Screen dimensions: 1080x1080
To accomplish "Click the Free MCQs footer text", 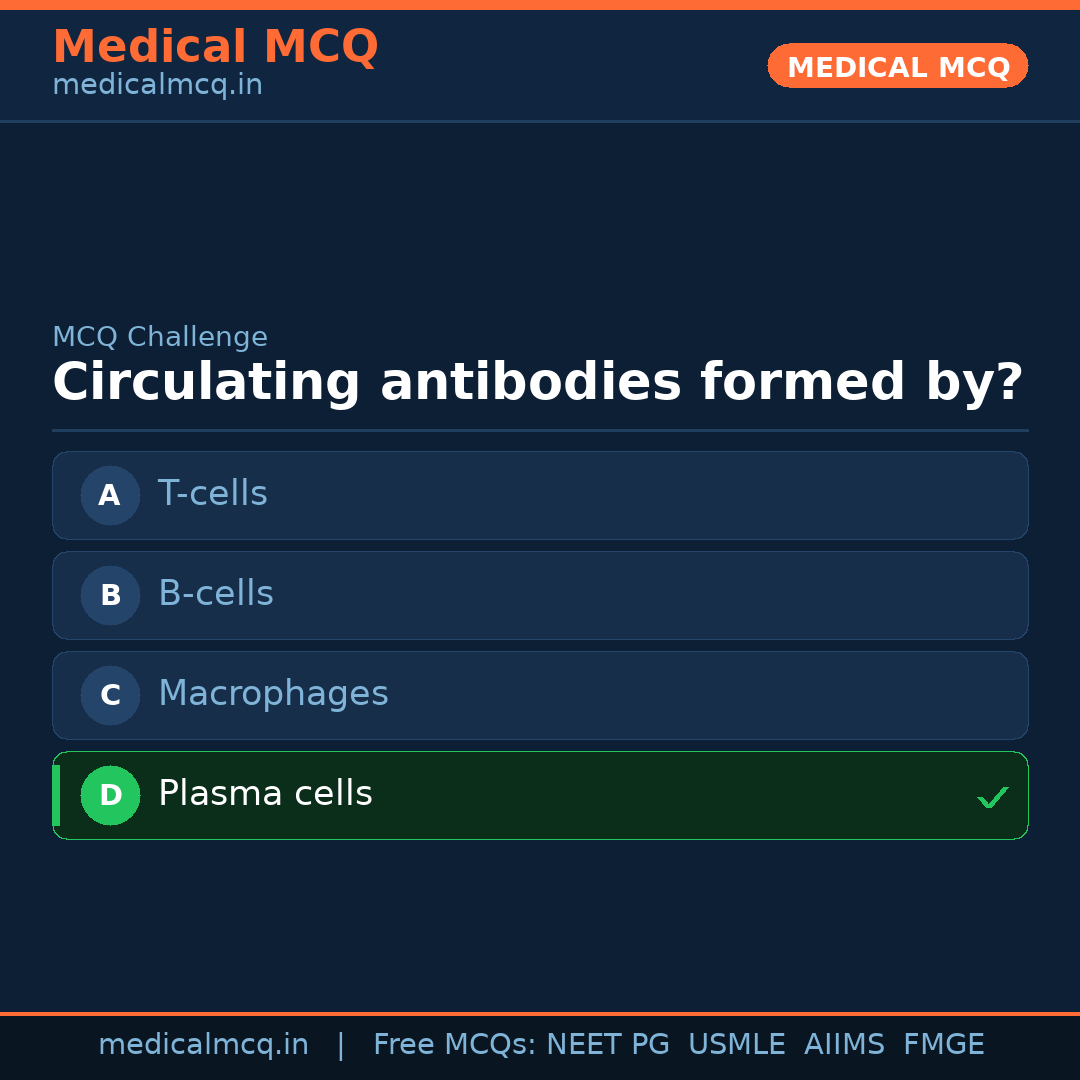I will (454, 1045).
